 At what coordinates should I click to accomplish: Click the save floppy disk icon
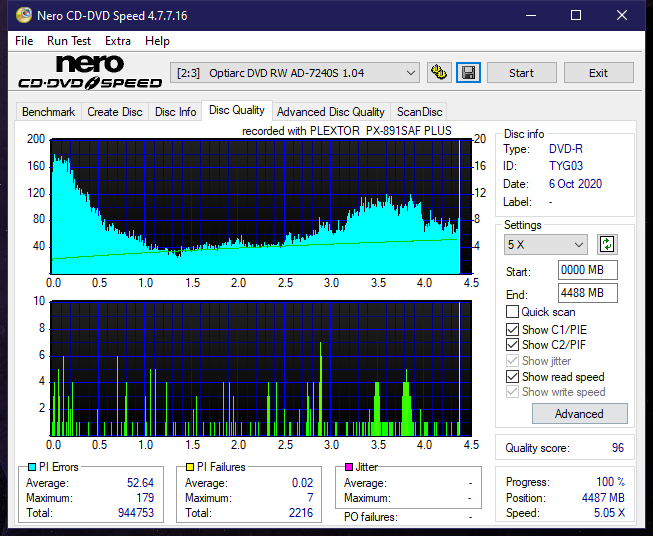[469, 73]
